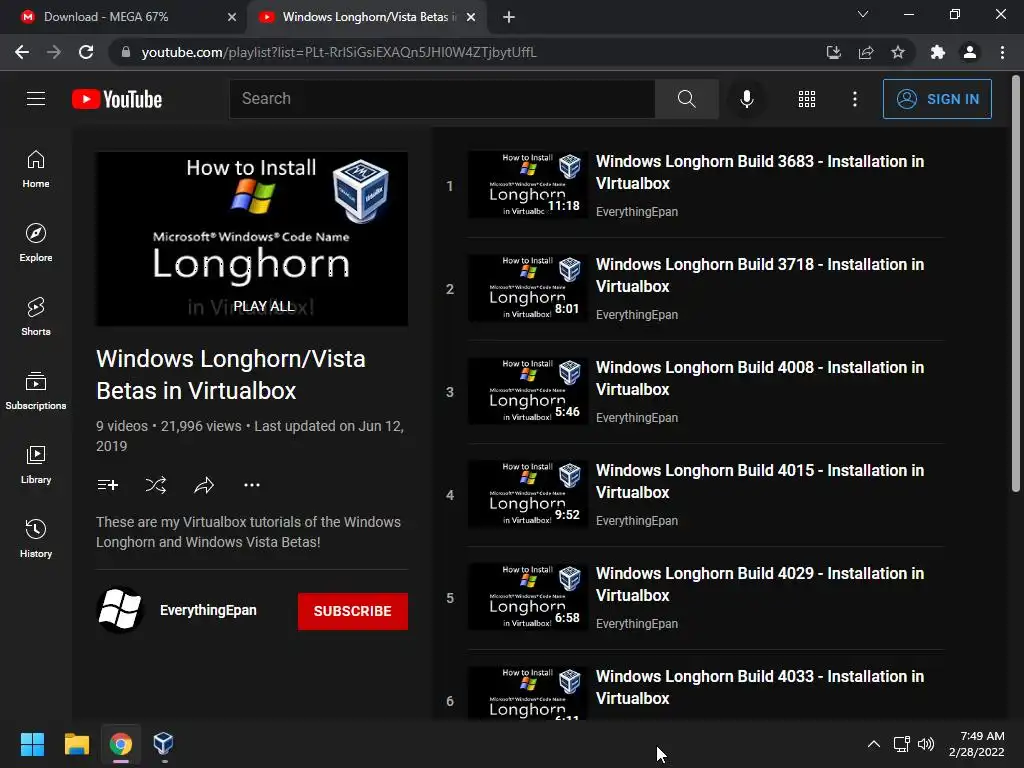Click EverythingEpan under Build 4008 video
1024x768 pixels.
pyautogui.click(x=637, y=418)
